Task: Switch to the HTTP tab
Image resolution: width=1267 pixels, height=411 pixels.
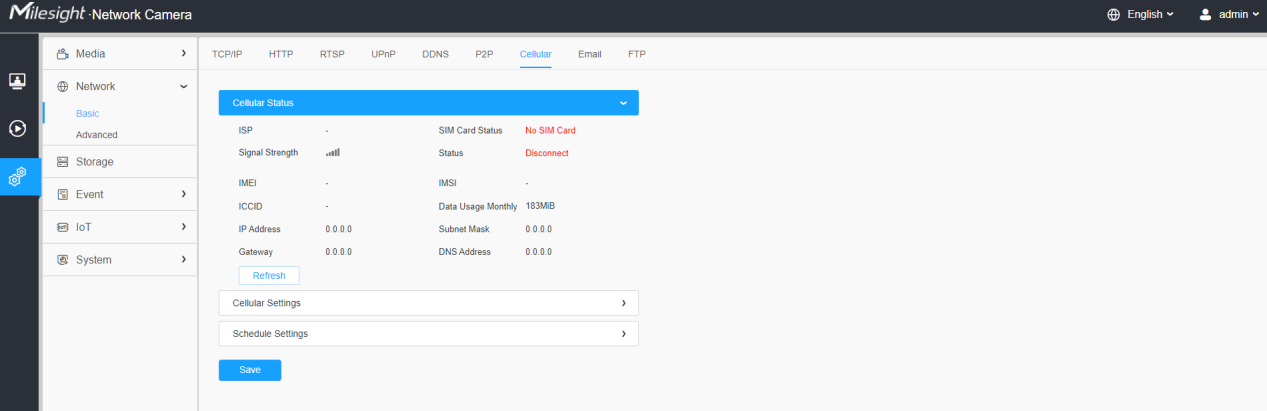Action: point(281,54)
